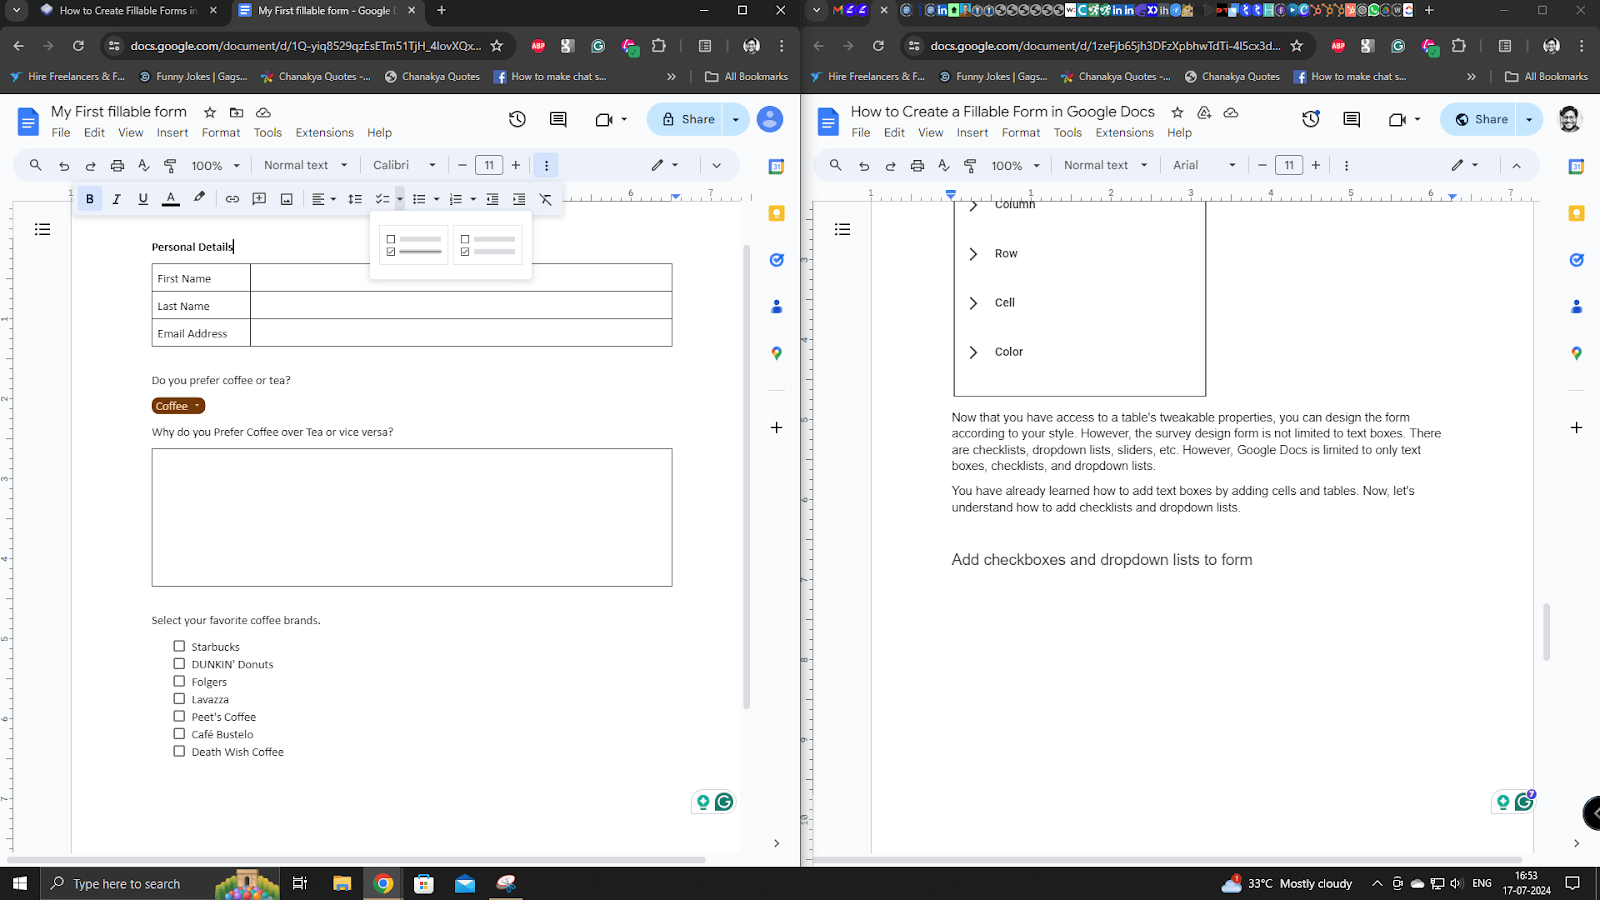Click the Share button
The width and height of the screenshot is (1600, 900).
pyautogui.click(x=692, y=119)
